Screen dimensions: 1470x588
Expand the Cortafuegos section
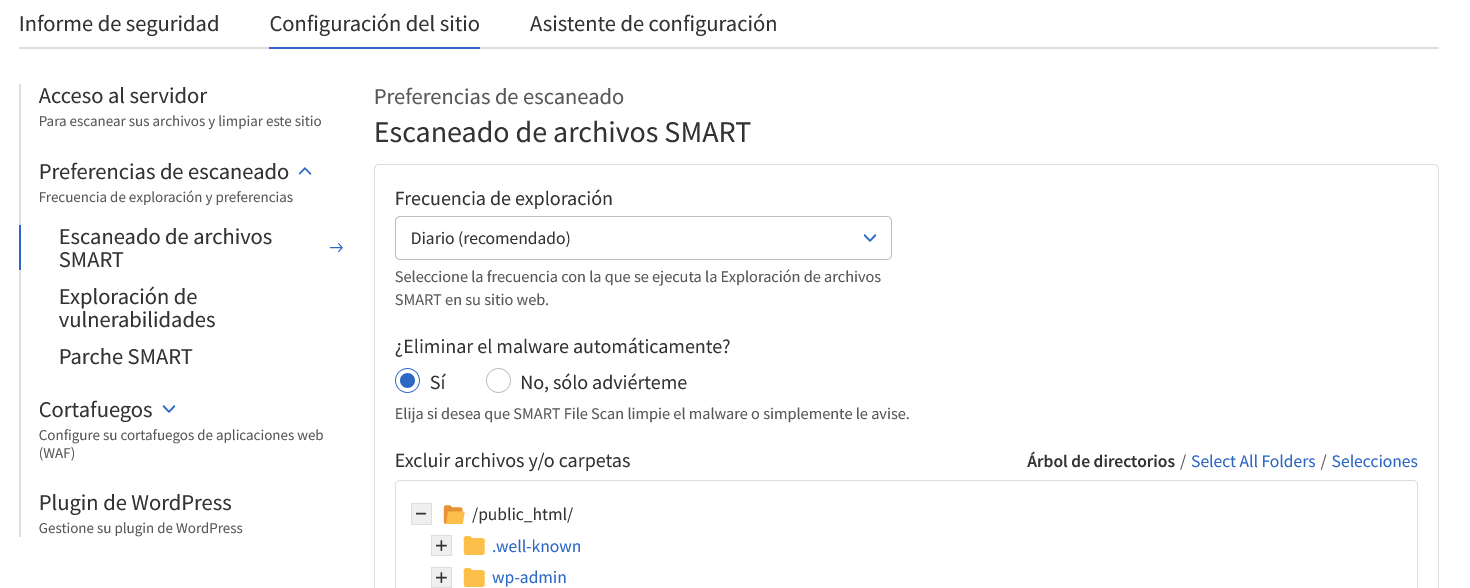pyautogui.click(x=169, y=410)
